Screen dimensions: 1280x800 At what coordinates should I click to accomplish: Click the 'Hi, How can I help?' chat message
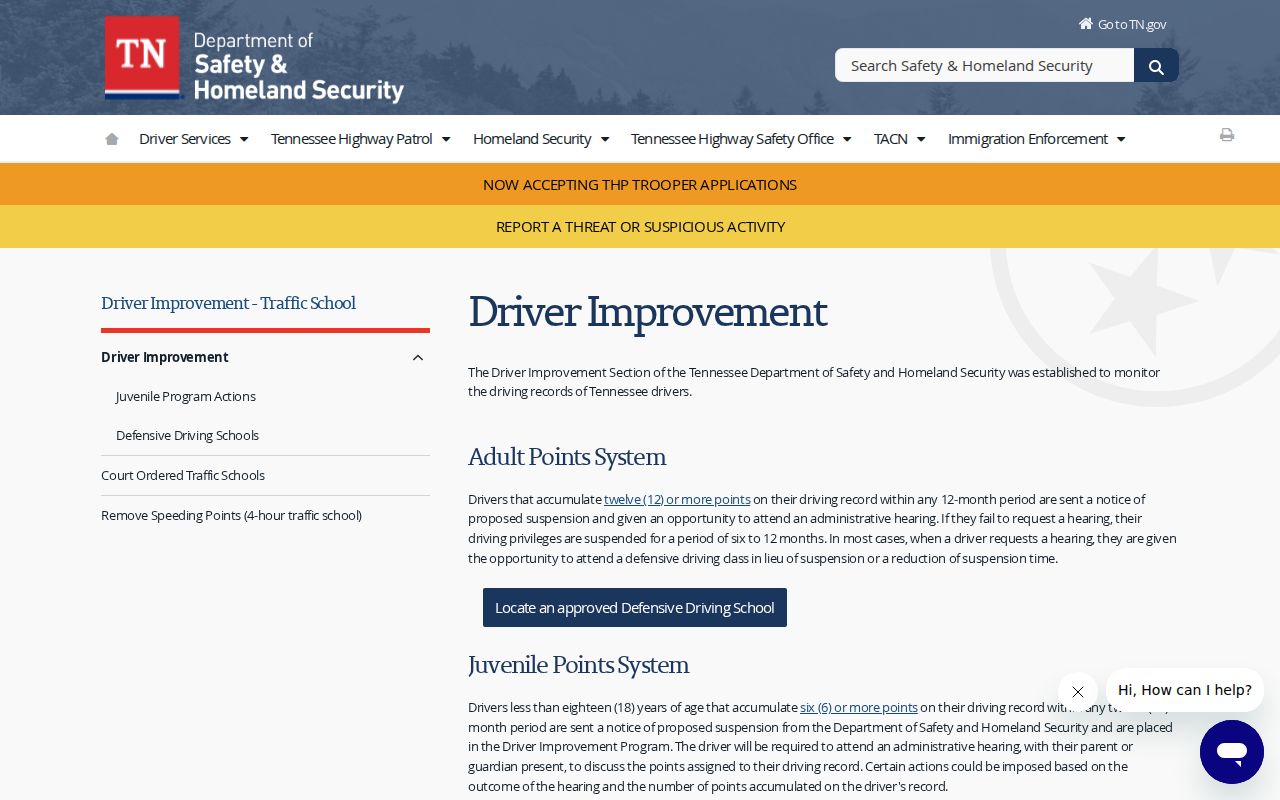point(1185,690)
